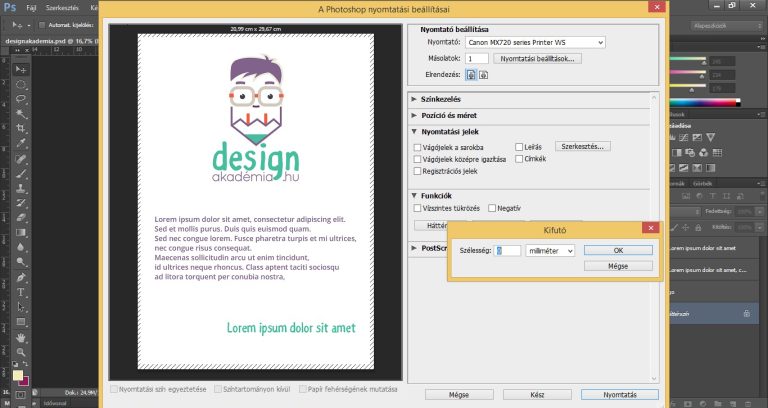Viewport: 768px width, 408px height.
Task: Select the Path Selection tool
Action: pyautogui.click(x=21, y=307)
